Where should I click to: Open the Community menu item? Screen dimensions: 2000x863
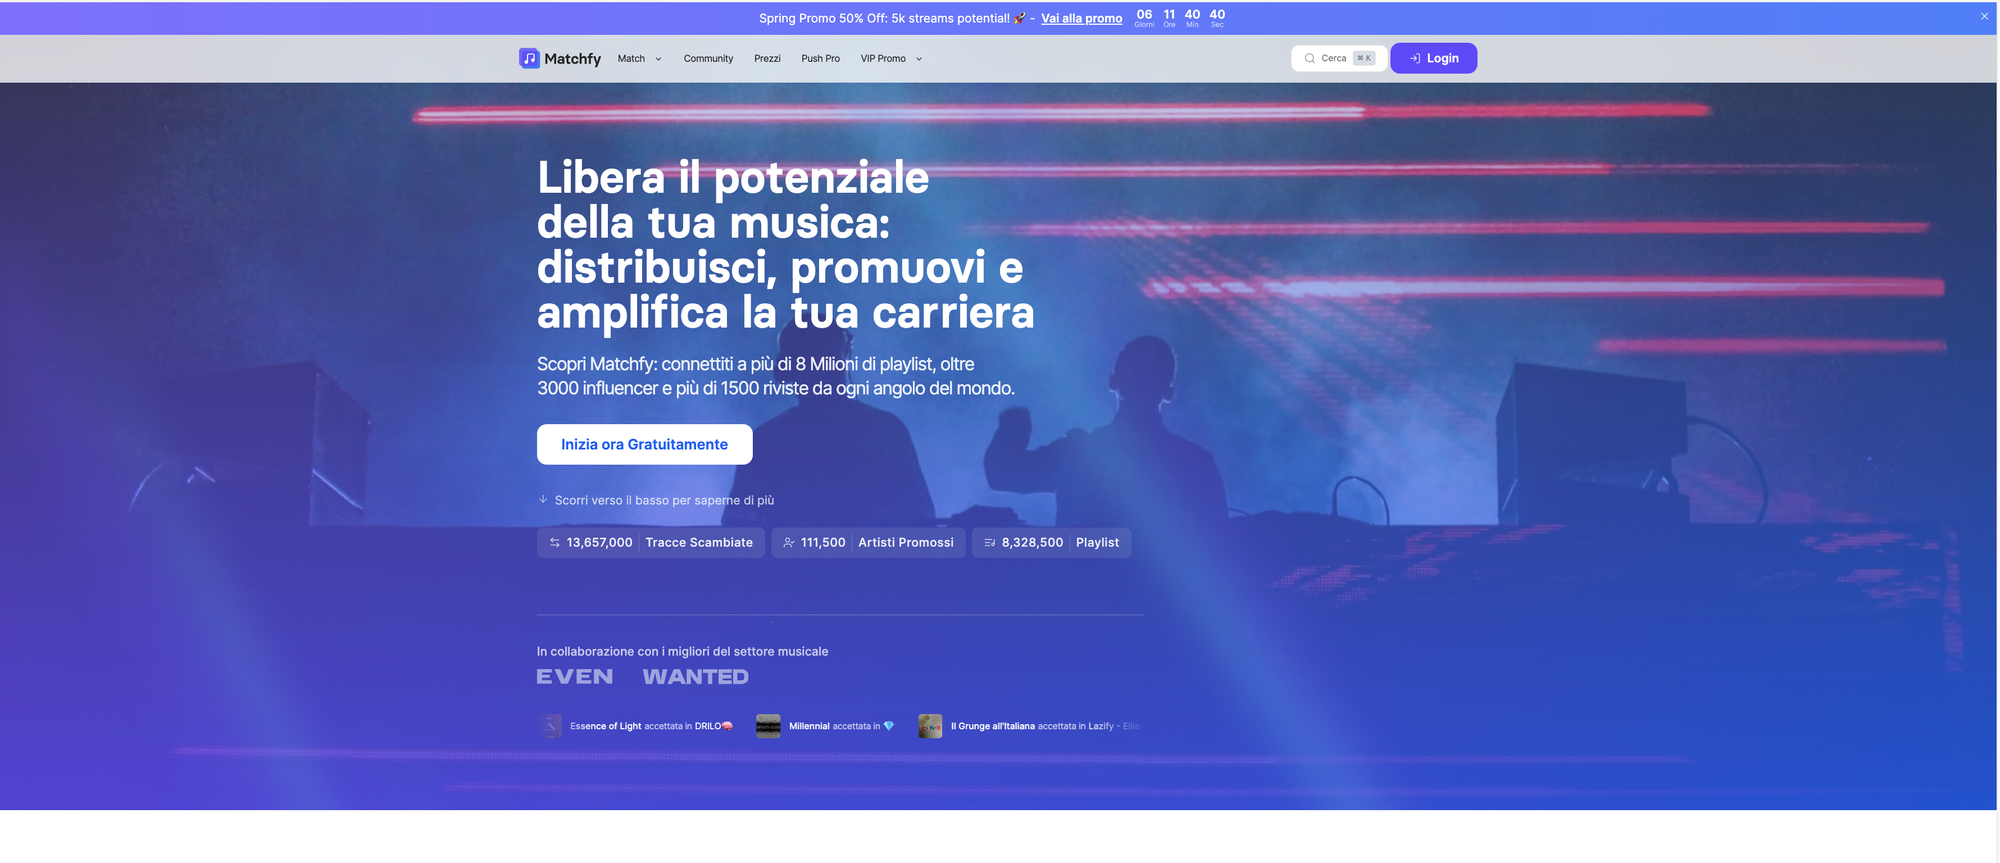(708, 58)
